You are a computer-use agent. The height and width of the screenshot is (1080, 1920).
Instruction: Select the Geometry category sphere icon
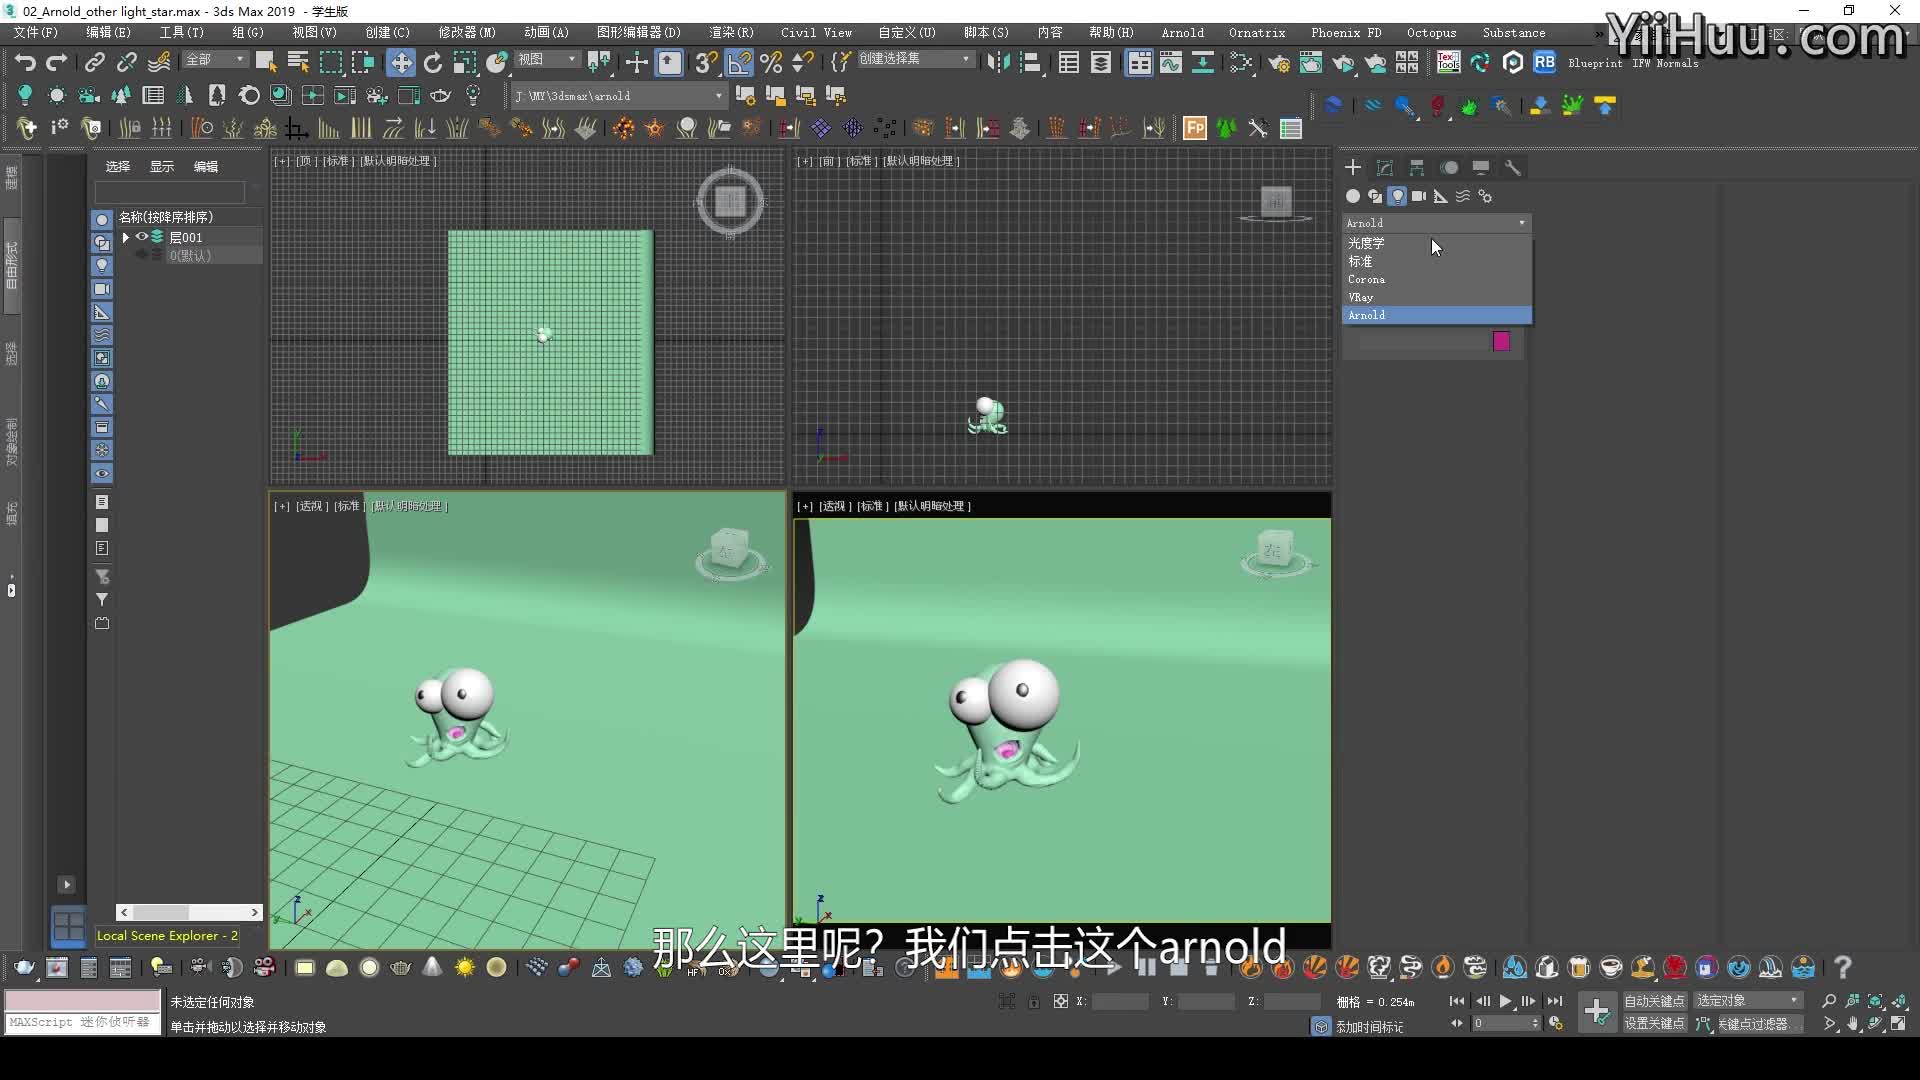point(1353,196)
